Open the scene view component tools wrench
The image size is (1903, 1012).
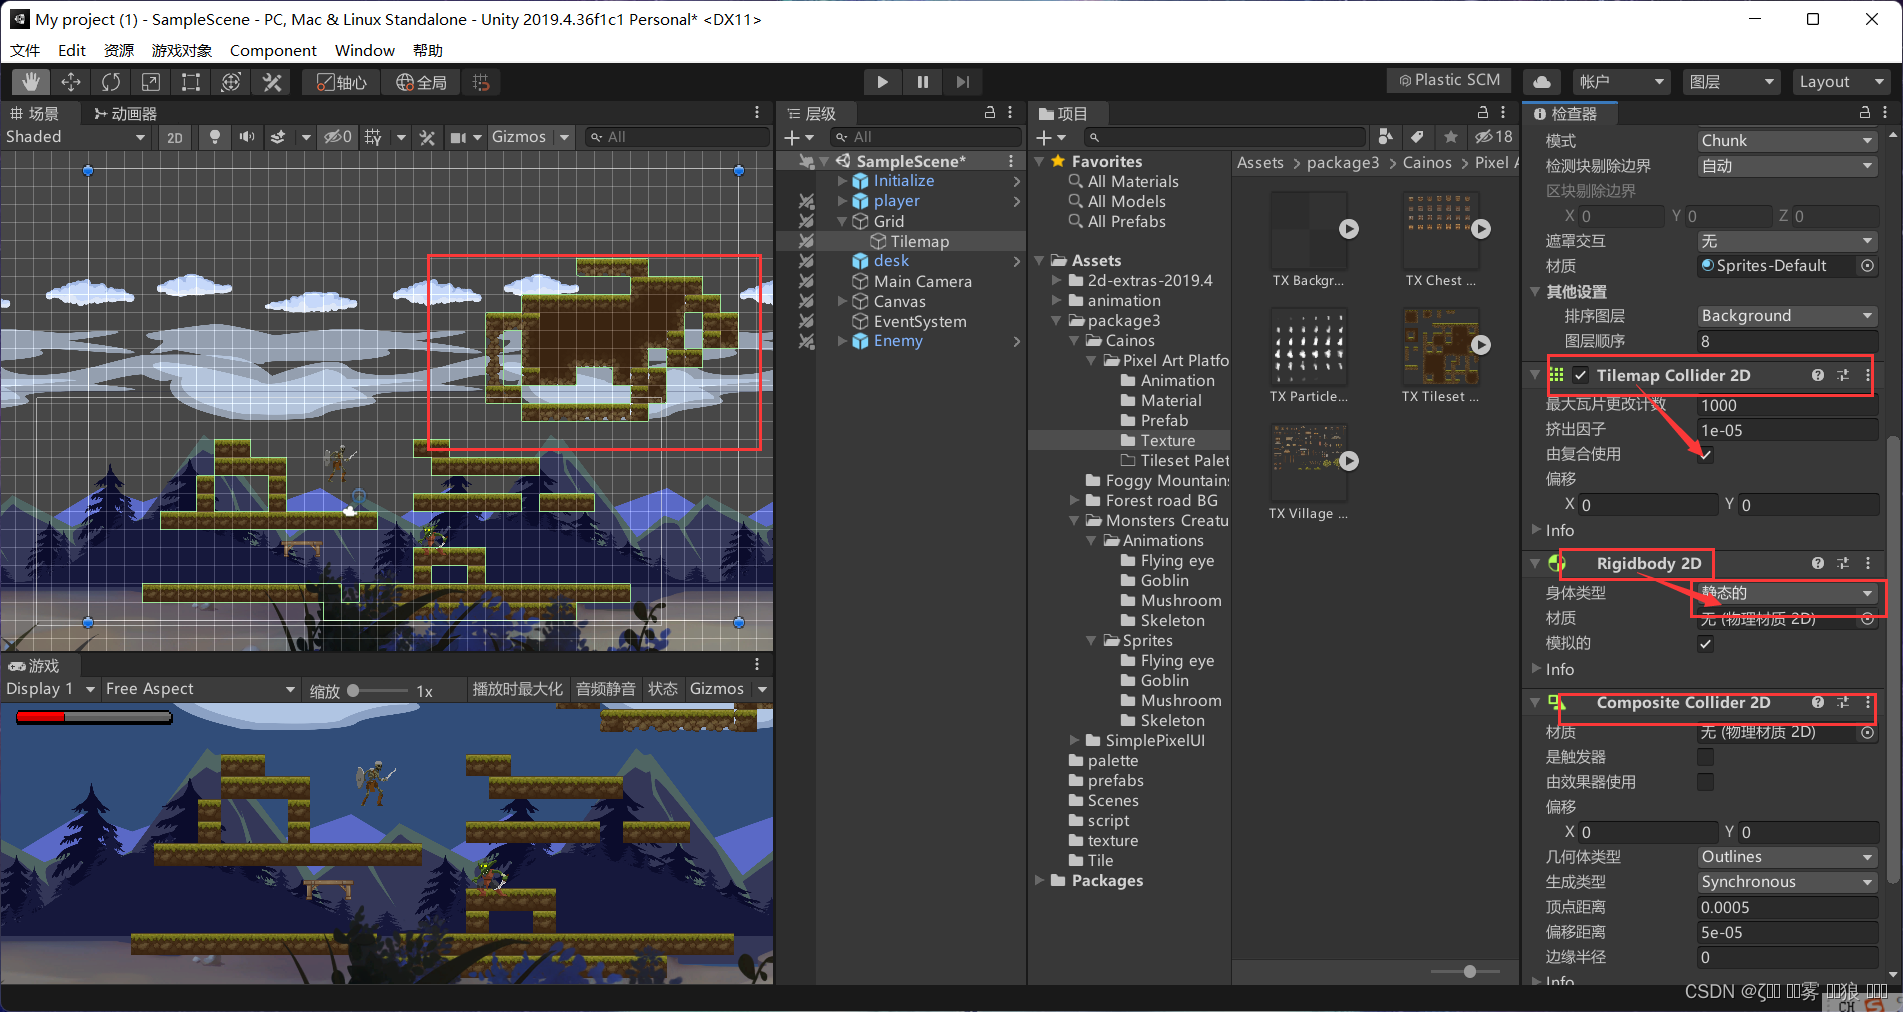427,137
